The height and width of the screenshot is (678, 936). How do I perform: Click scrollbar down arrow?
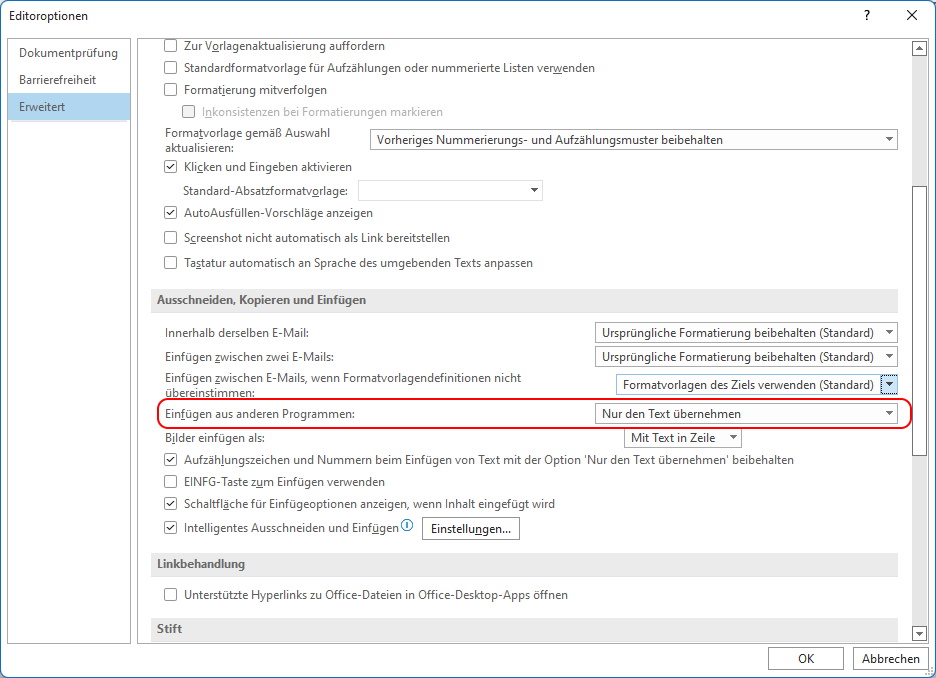coord(919,633)
